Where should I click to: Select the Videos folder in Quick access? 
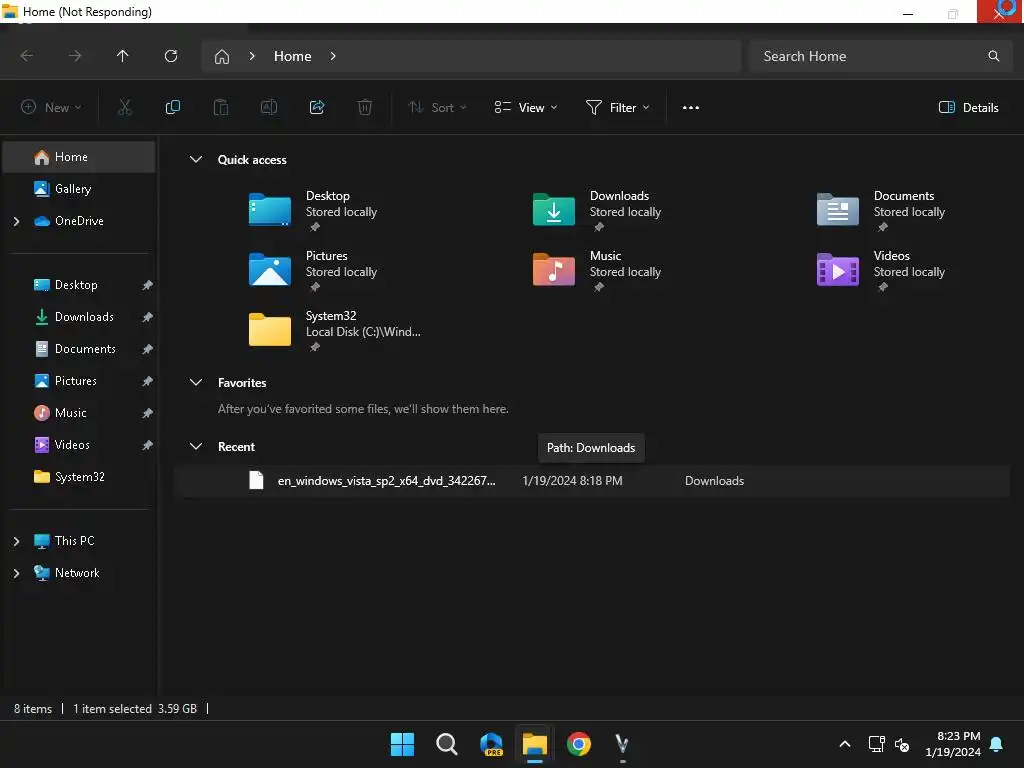pos(882,270)
